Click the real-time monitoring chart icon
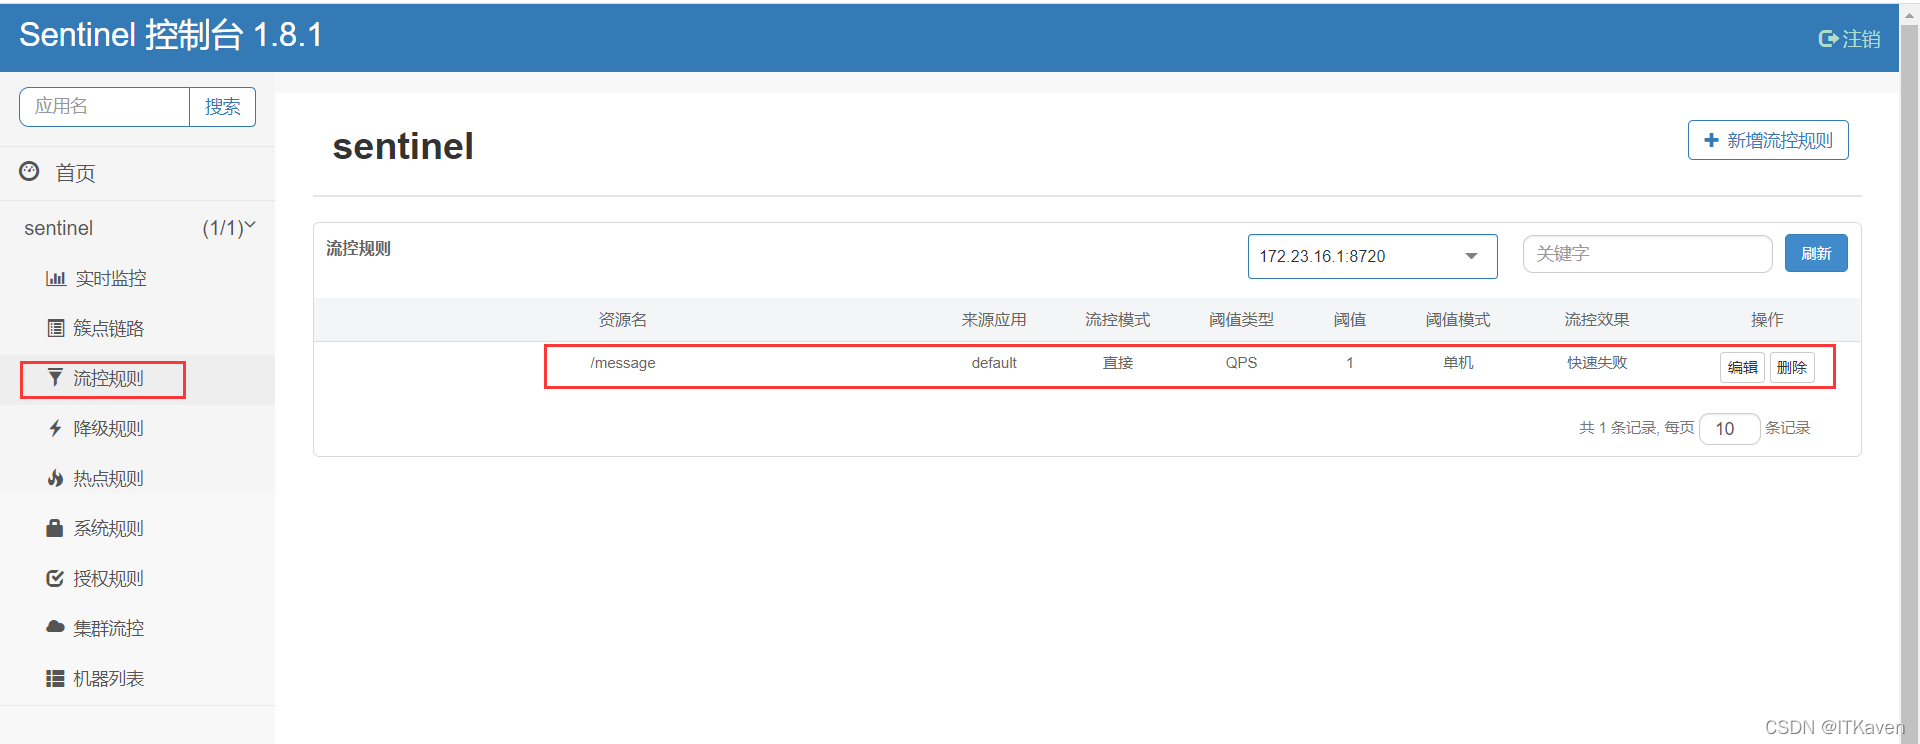 click(x=56, y=278)
